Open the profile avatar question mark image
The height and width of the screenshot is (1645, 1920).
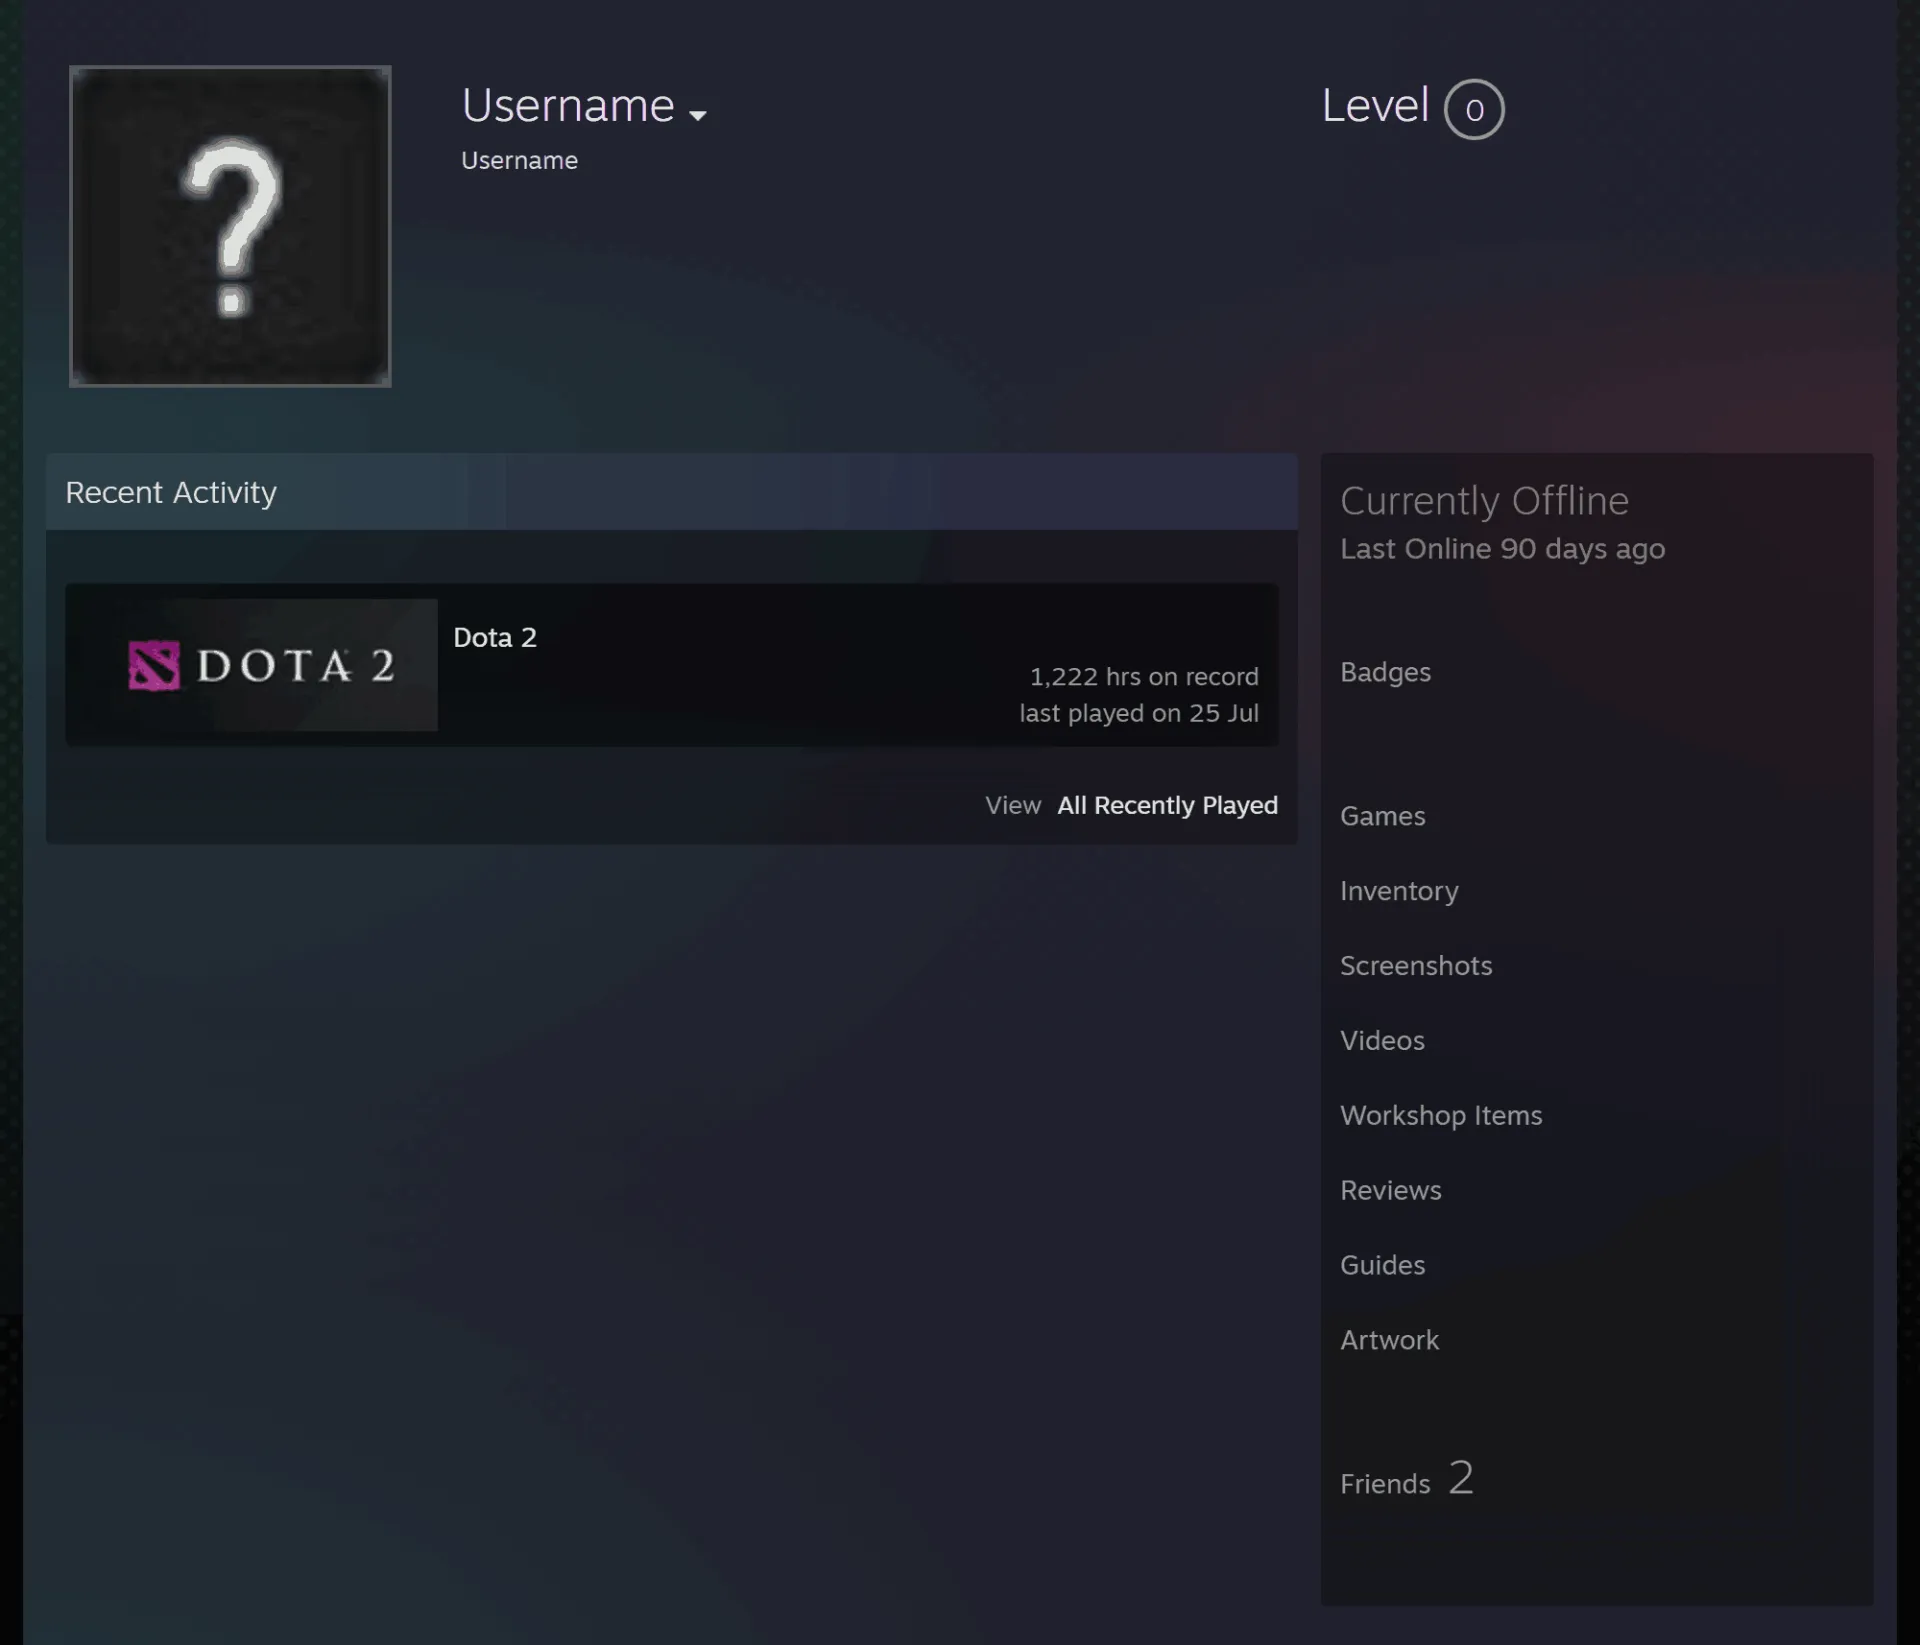[230, 226]
